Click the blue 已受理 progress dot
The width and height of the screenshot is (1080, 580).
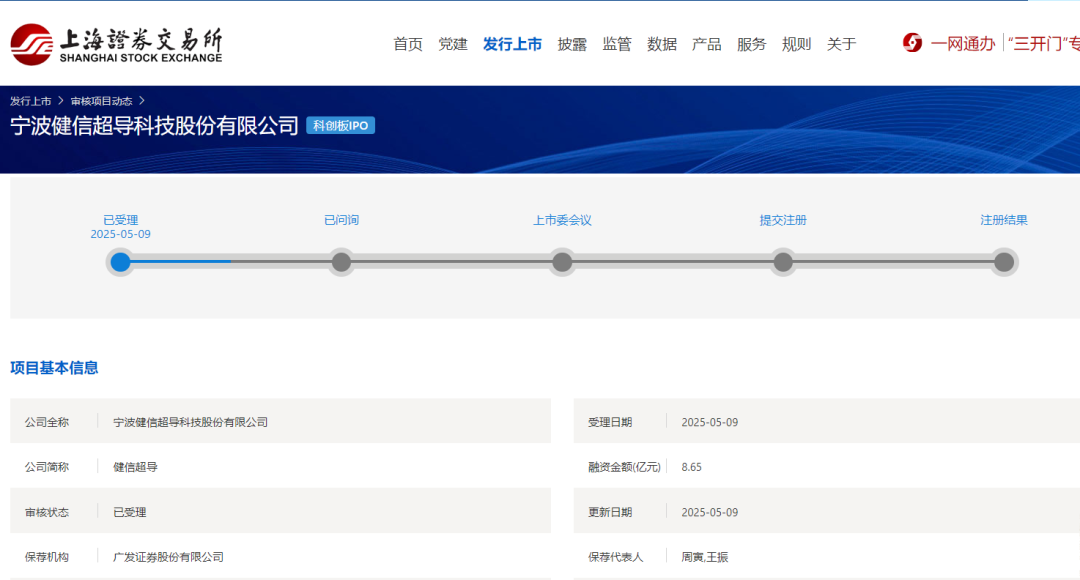[x=121, y=262]
